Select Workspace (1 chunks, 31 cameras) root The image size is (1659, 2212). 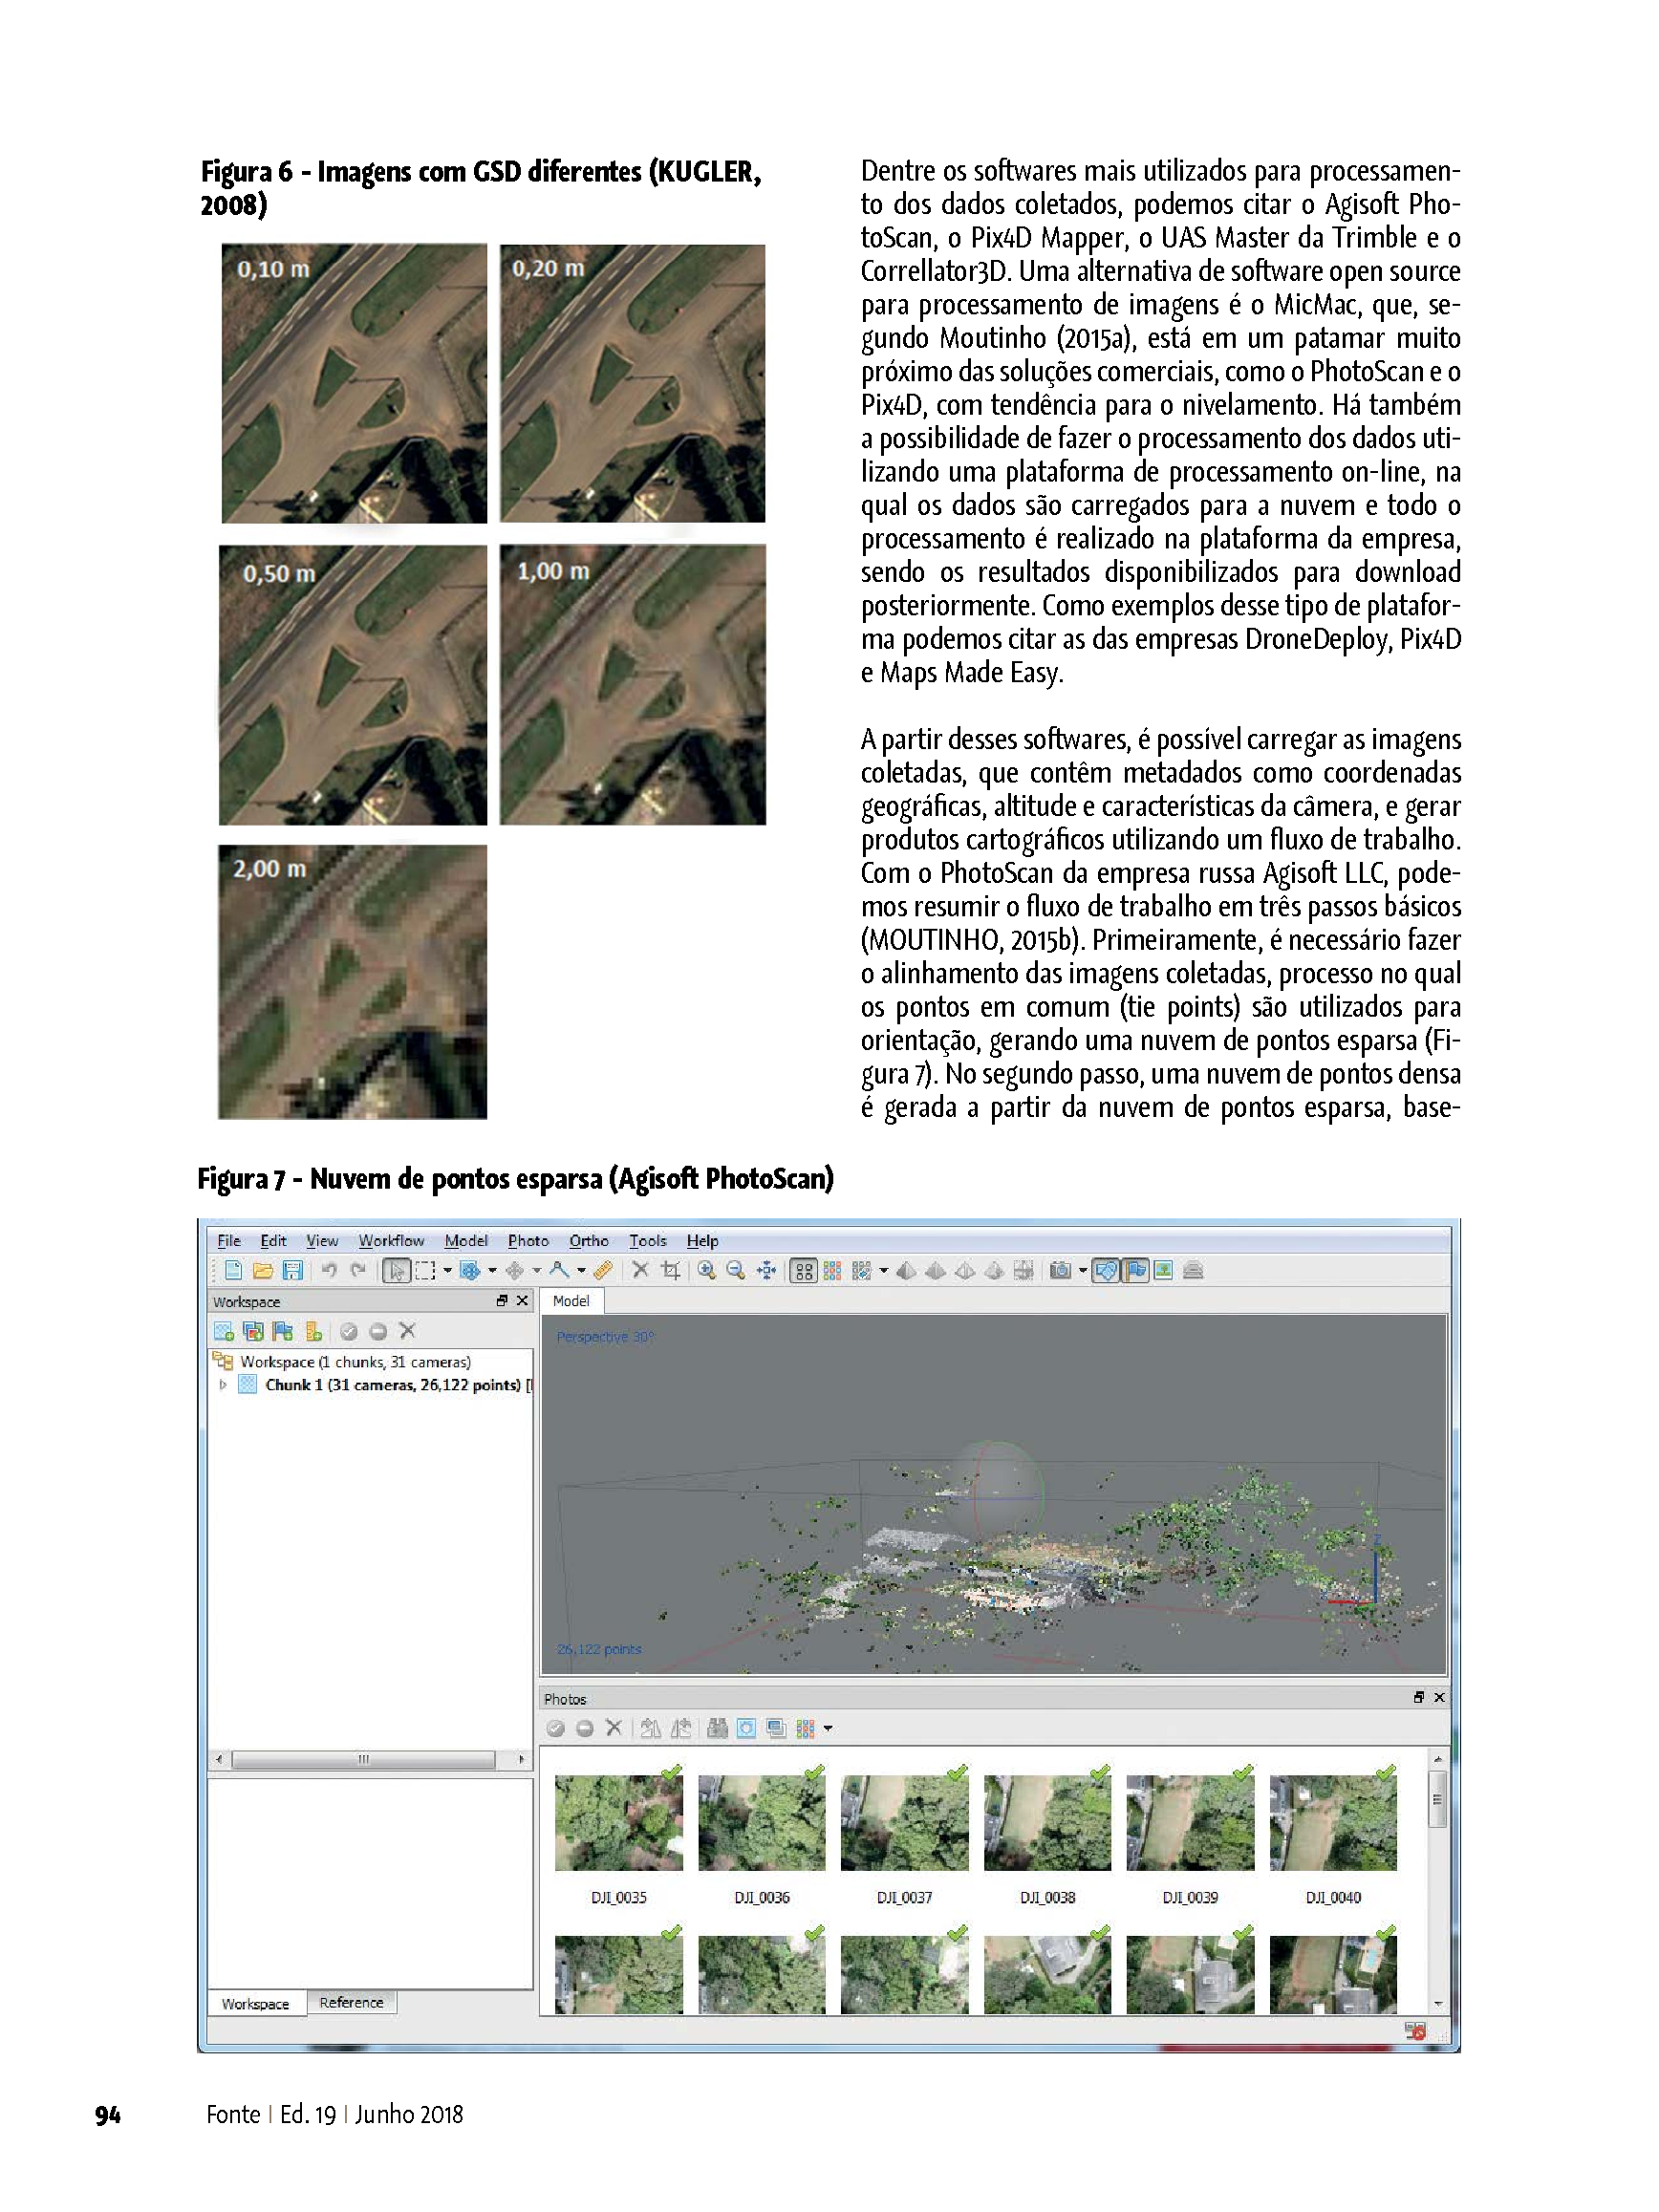(355, 1362)
